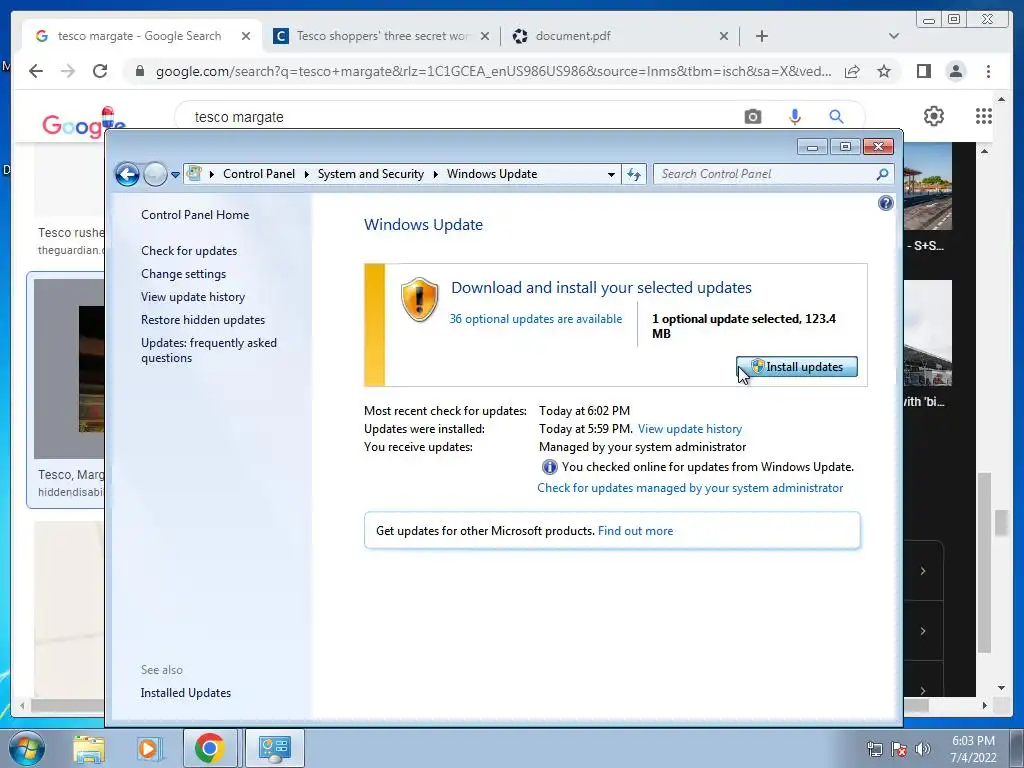
Task: Open a new Chrome tab
Action: (761, 36)
